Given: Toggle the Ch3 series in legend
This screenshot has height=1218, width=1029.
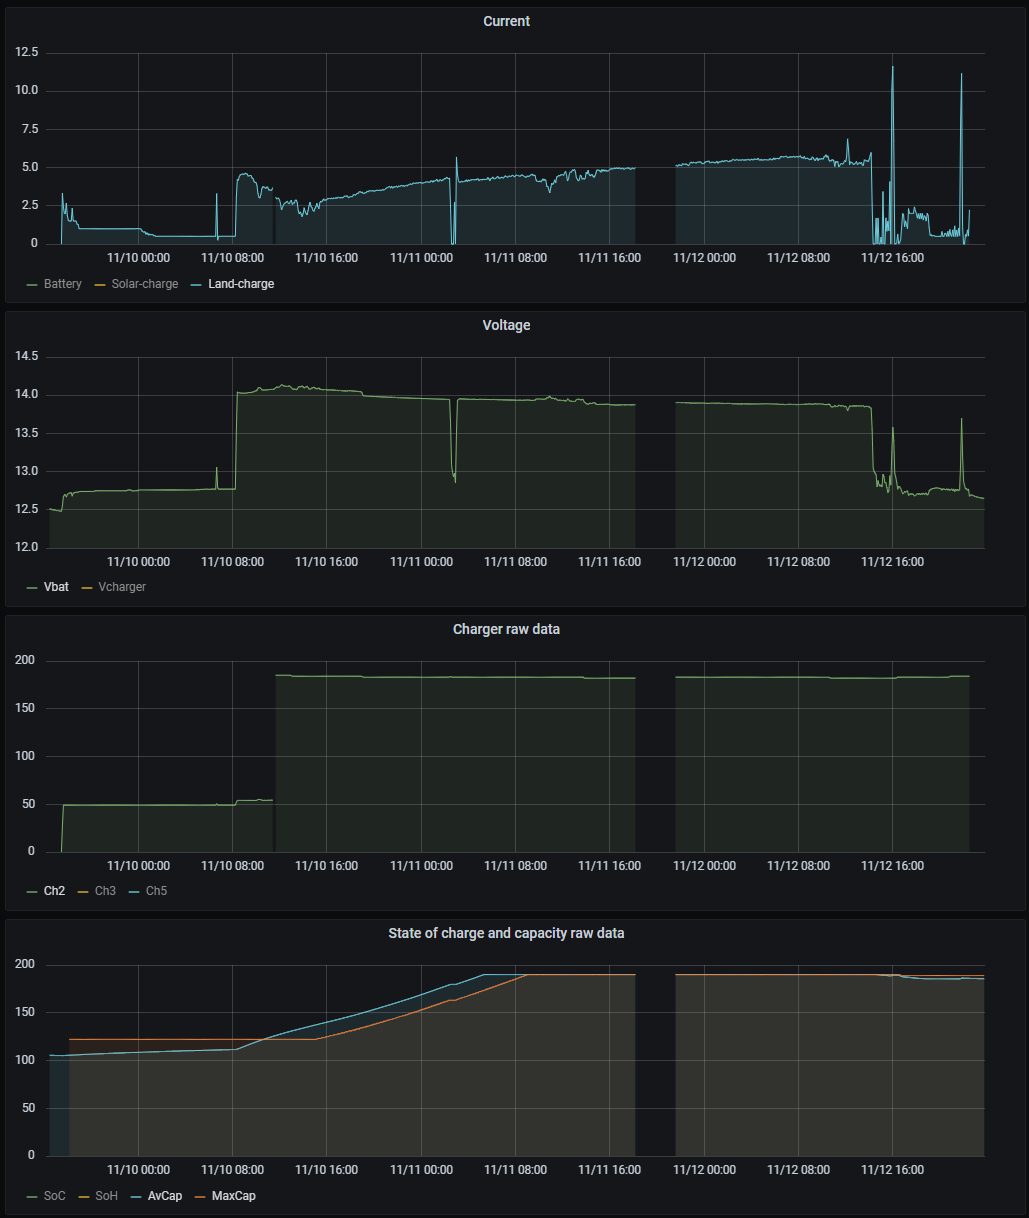Looking at the screenshot, I should (105, 891).
